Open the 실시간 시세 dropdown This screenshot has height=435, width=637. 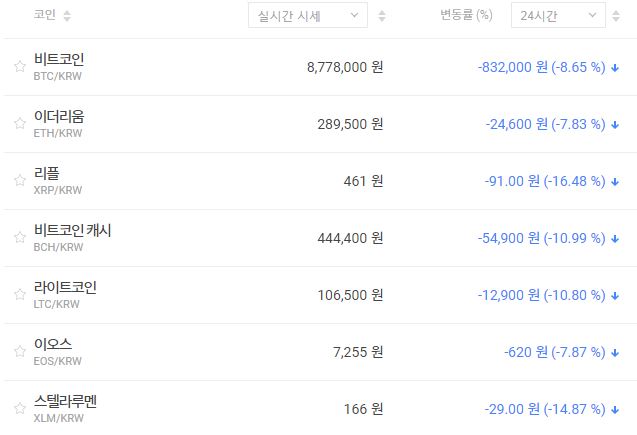[307, 16]
